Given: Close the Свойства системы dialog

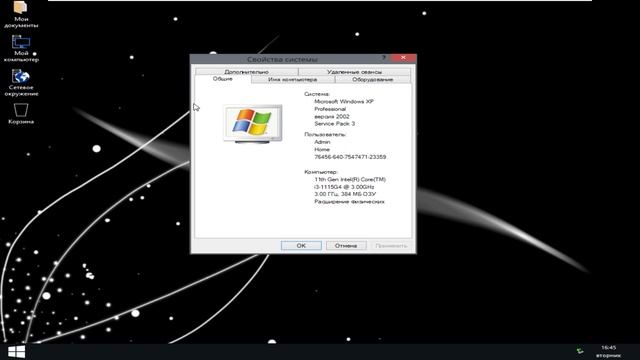Looking at the screenshot, I should 403,58.
